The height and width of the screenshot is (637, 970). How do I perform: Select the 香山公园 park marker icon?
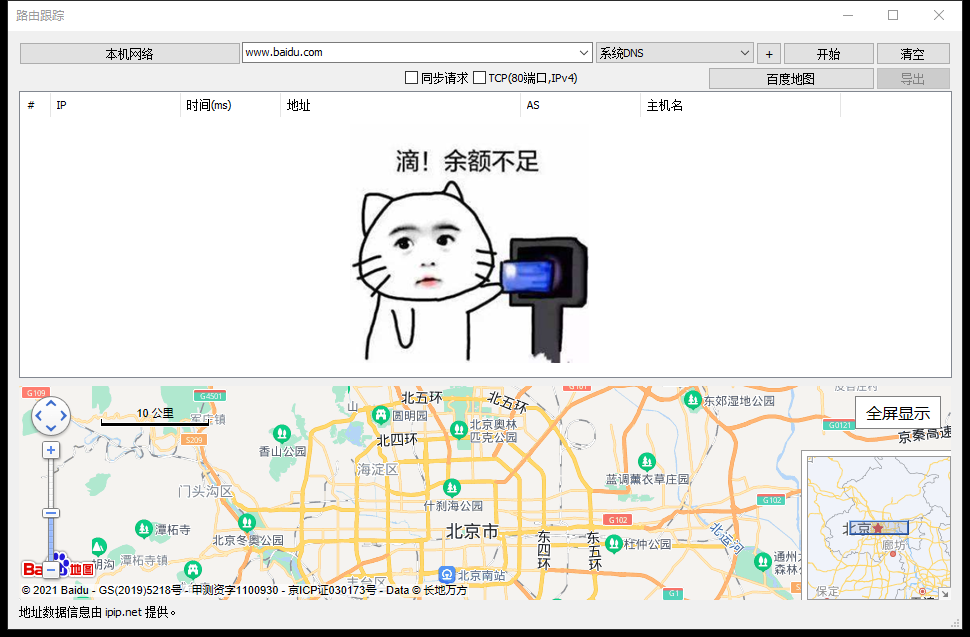coord(283,434)
